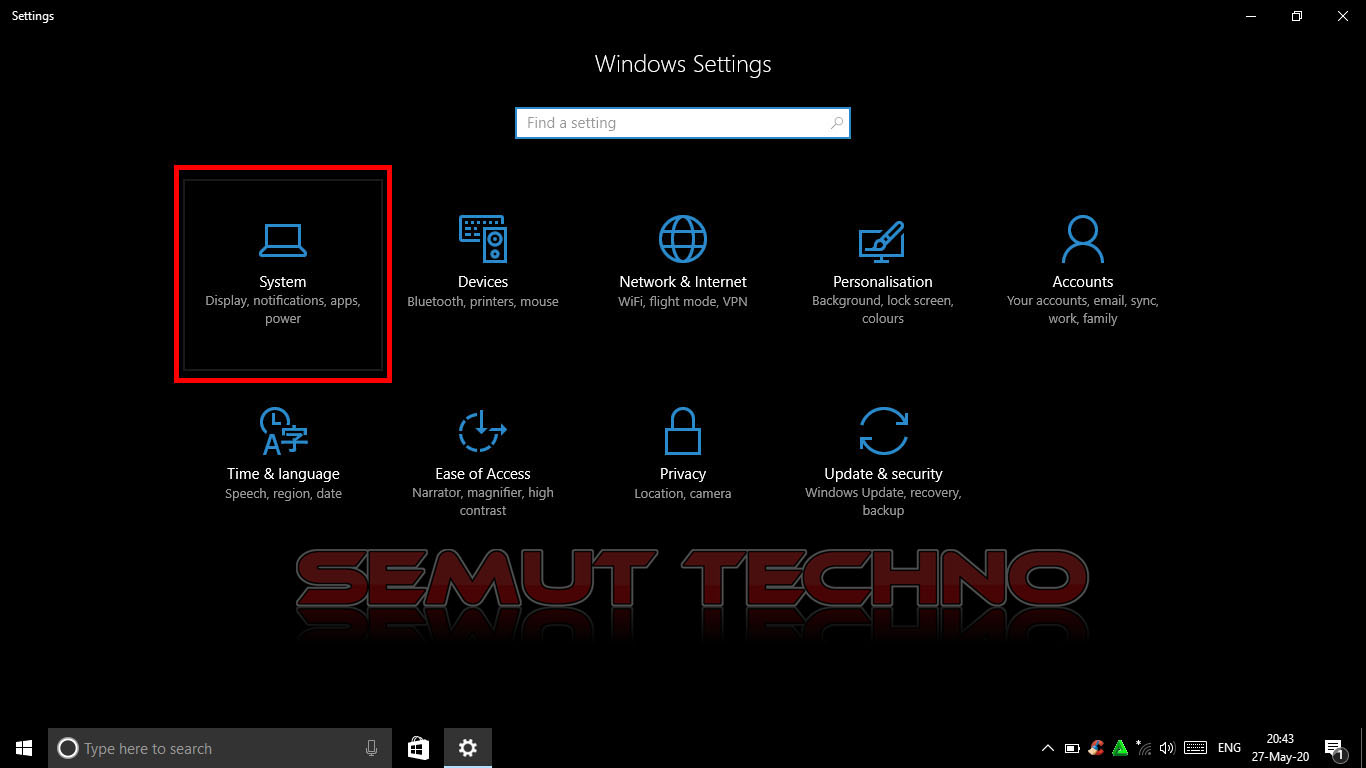Click the Settings gear taskbar button
This screenshot has width=1366, height=768.
pyautogui.click(x=467, y=748)
